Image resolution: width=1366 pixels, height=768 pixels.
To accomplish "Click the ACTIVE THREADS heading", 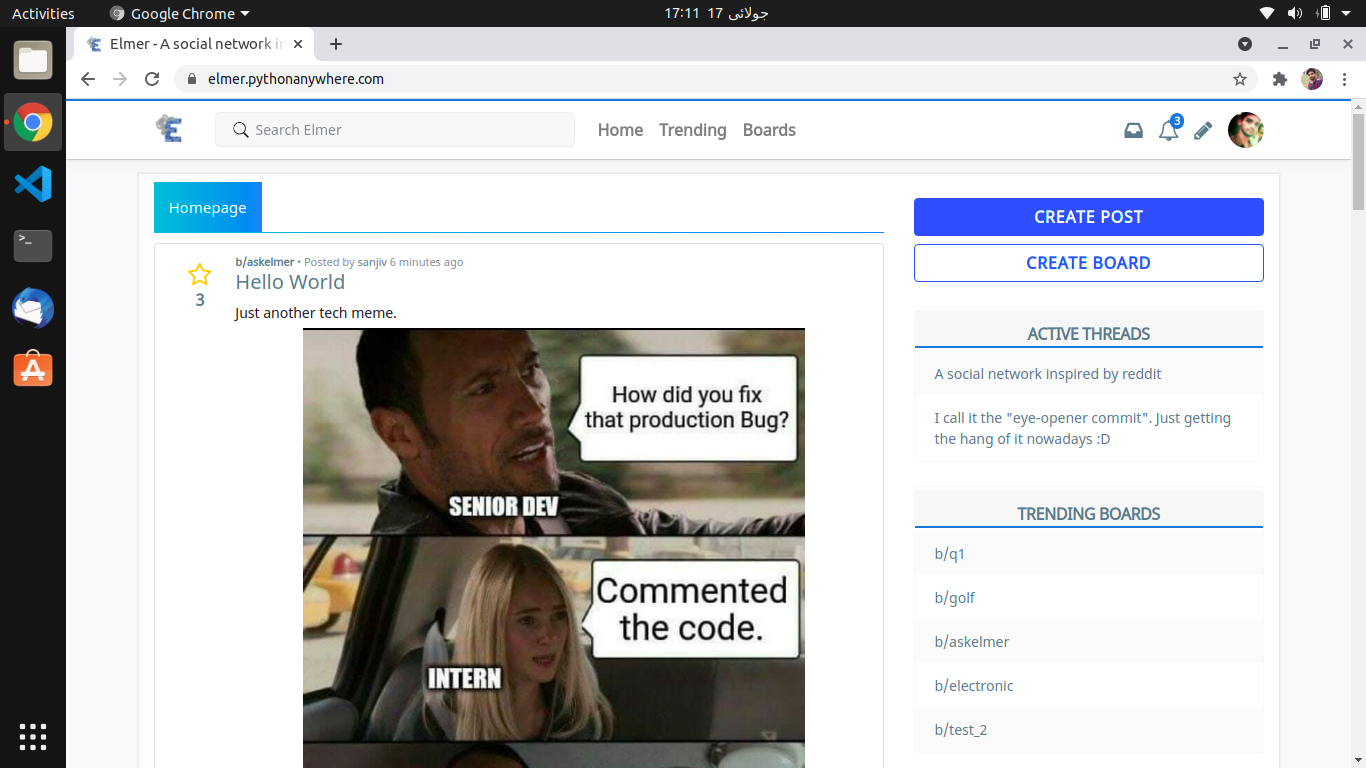I will pos(1089,334).
